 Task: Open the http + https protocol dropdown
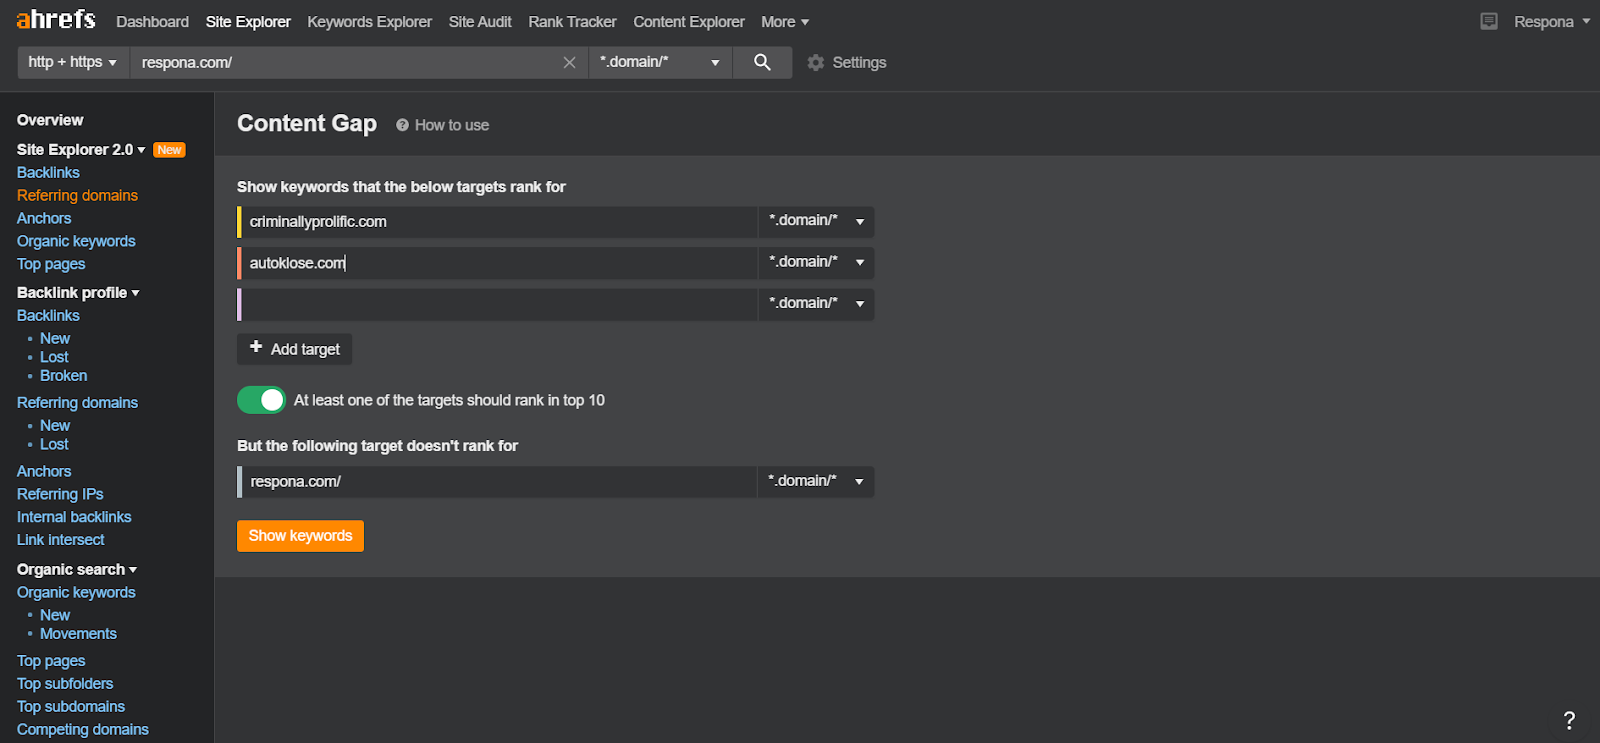click(73, 62)
